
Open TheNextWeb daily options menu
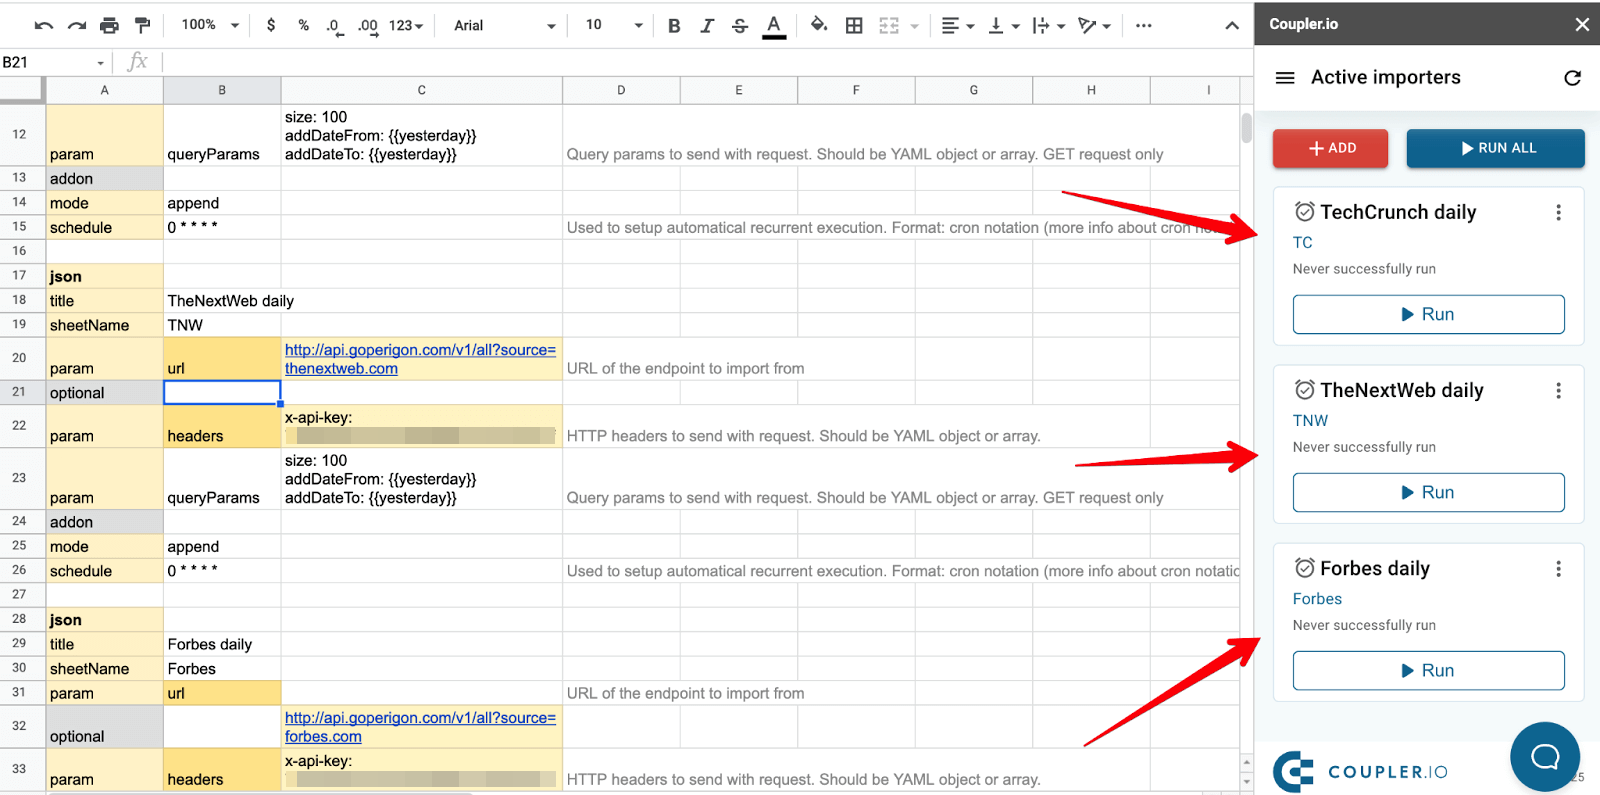coord(1558,390)
